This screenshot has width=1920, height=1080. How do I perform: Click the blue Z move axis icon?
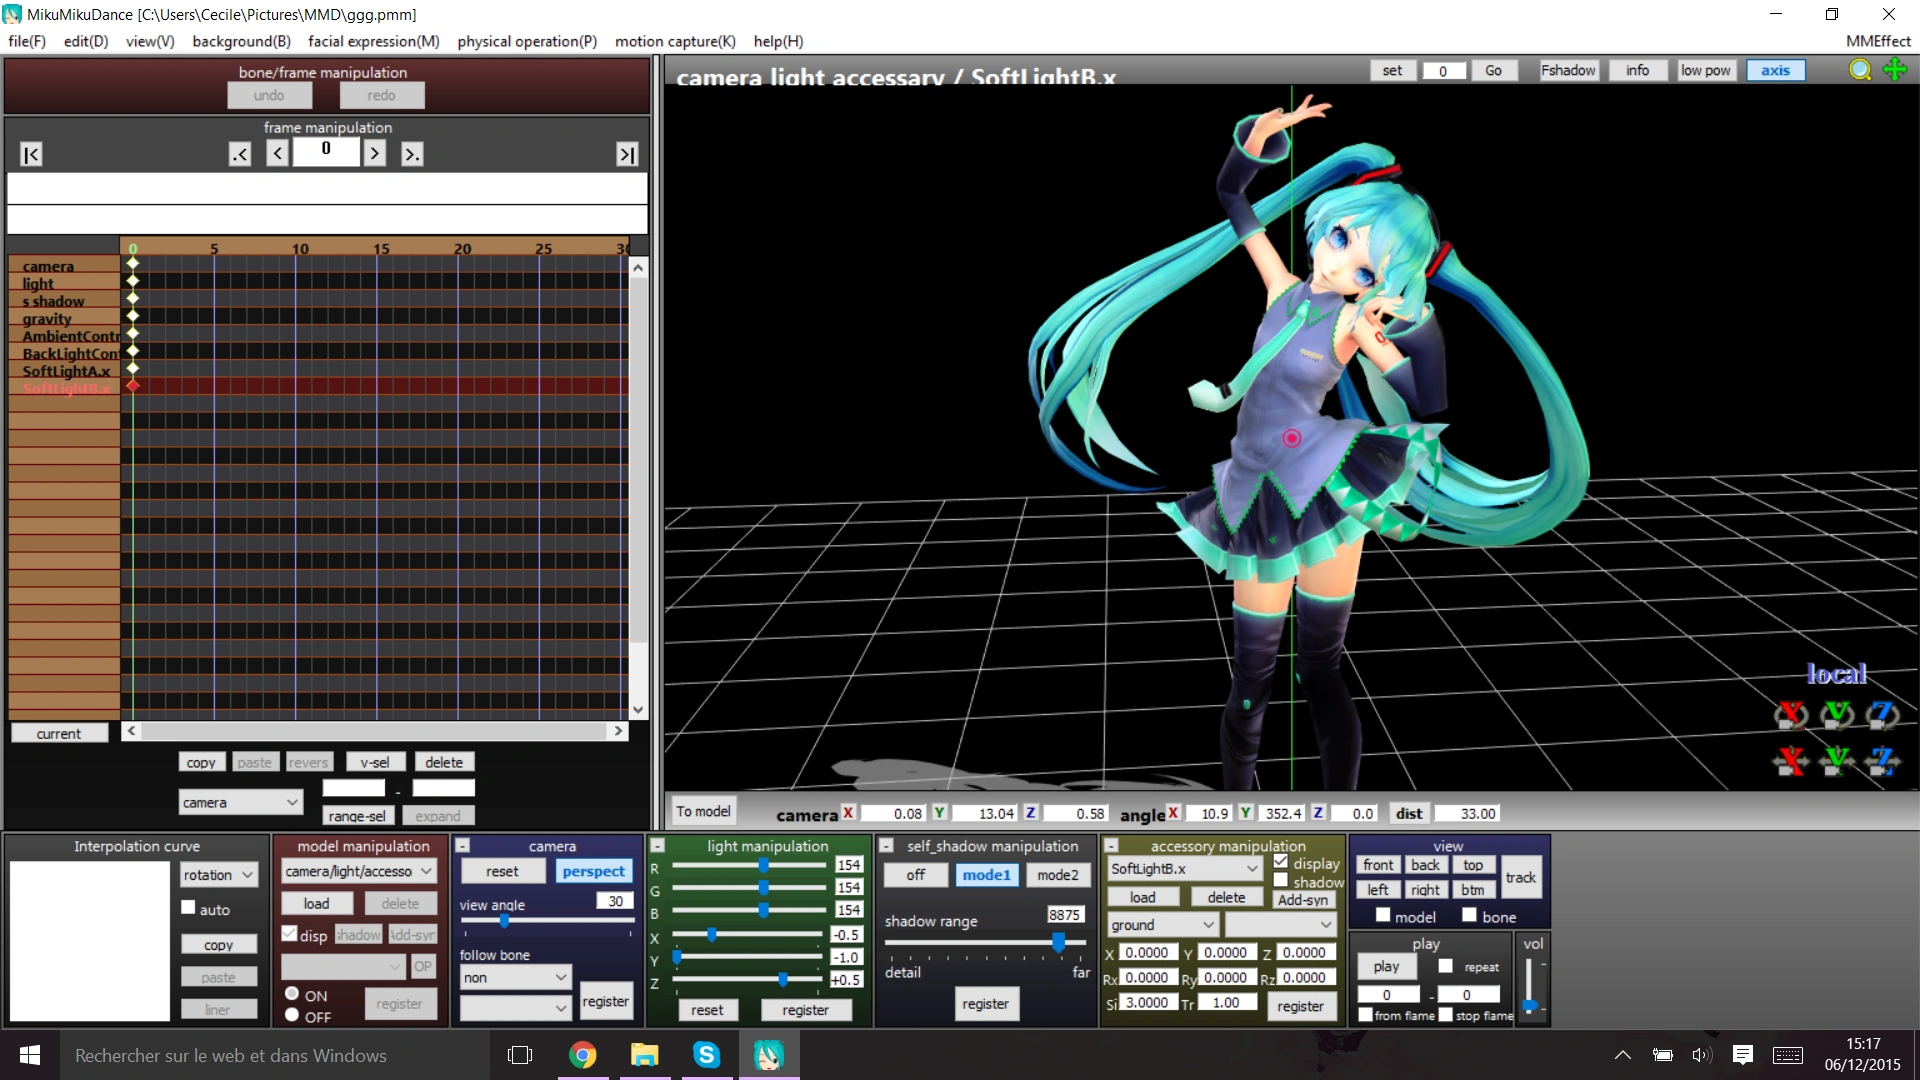pos(1882,762)
